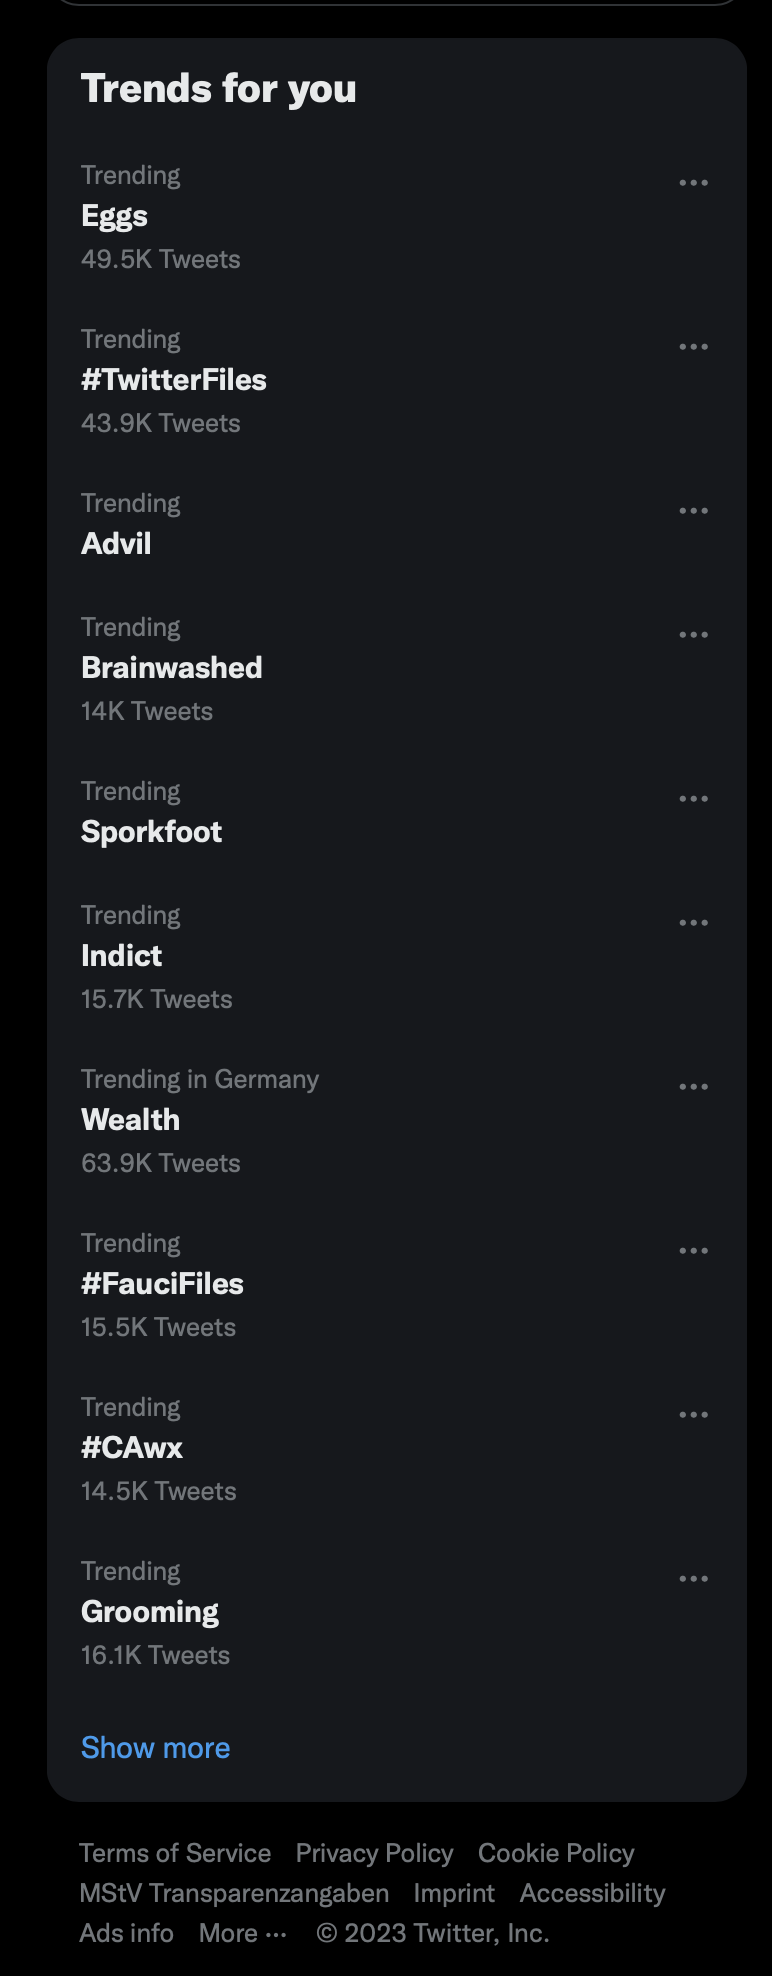The image size is (772, 1976).
Task: Open more options for Advil trend
Action: [693, 511]
